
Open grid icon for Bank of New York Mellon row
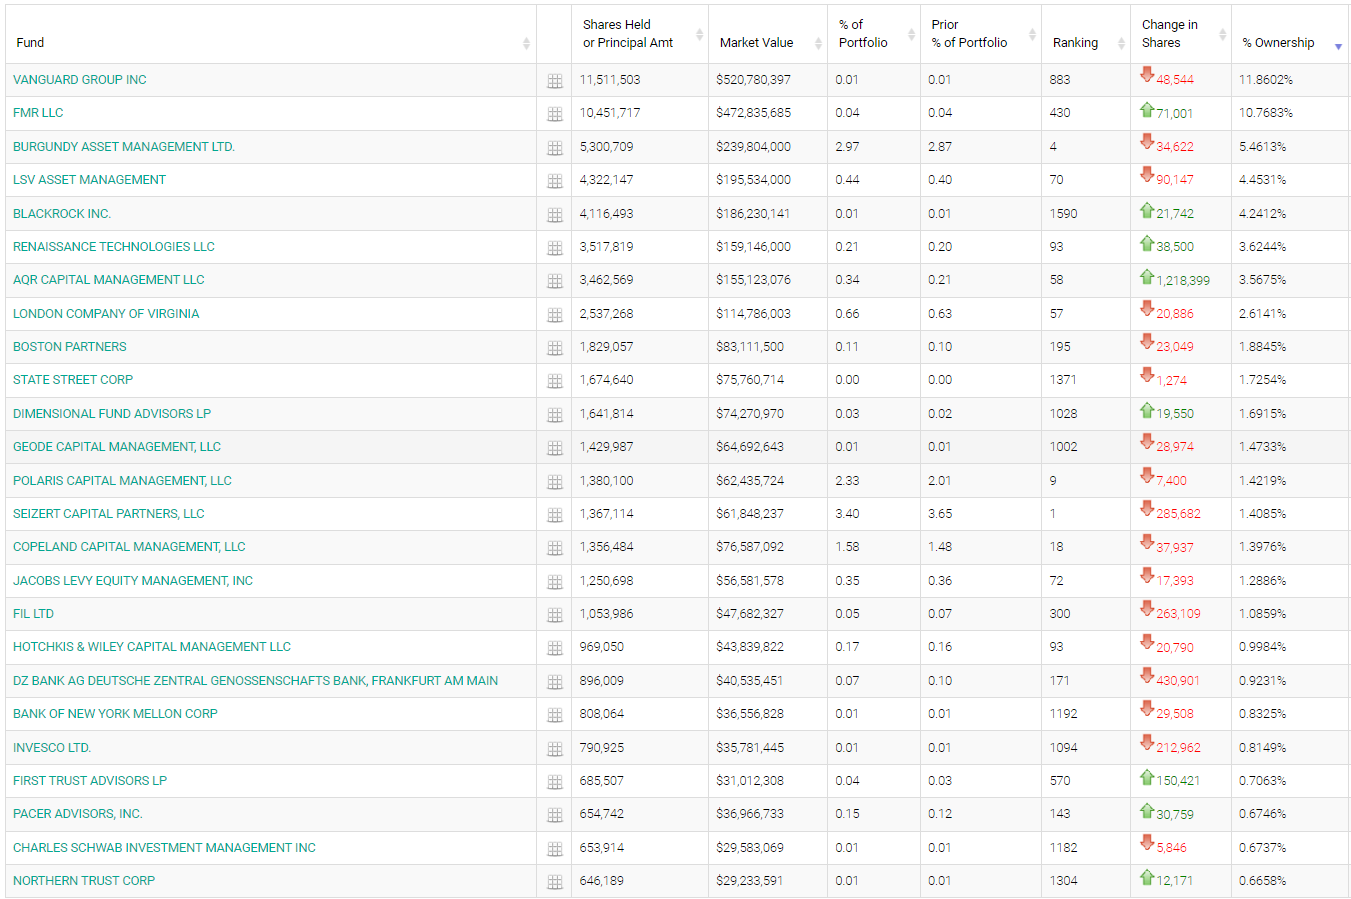click(555, 715)
